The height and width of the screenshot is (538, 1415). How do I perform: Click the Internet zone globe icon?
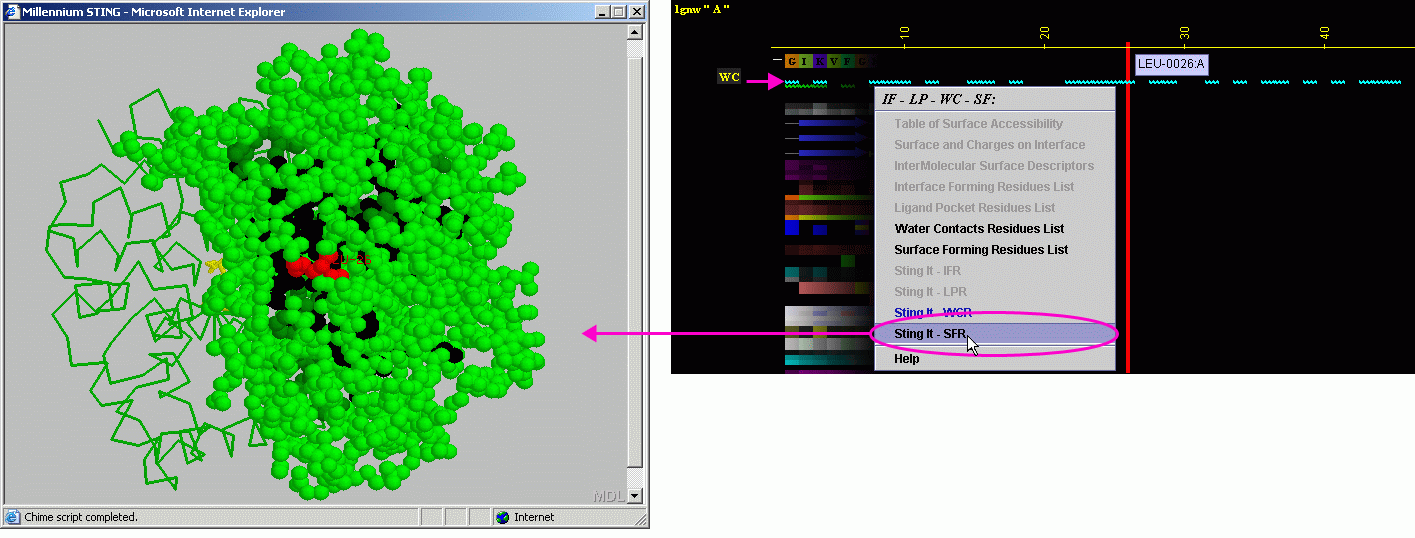coord(503,517)
